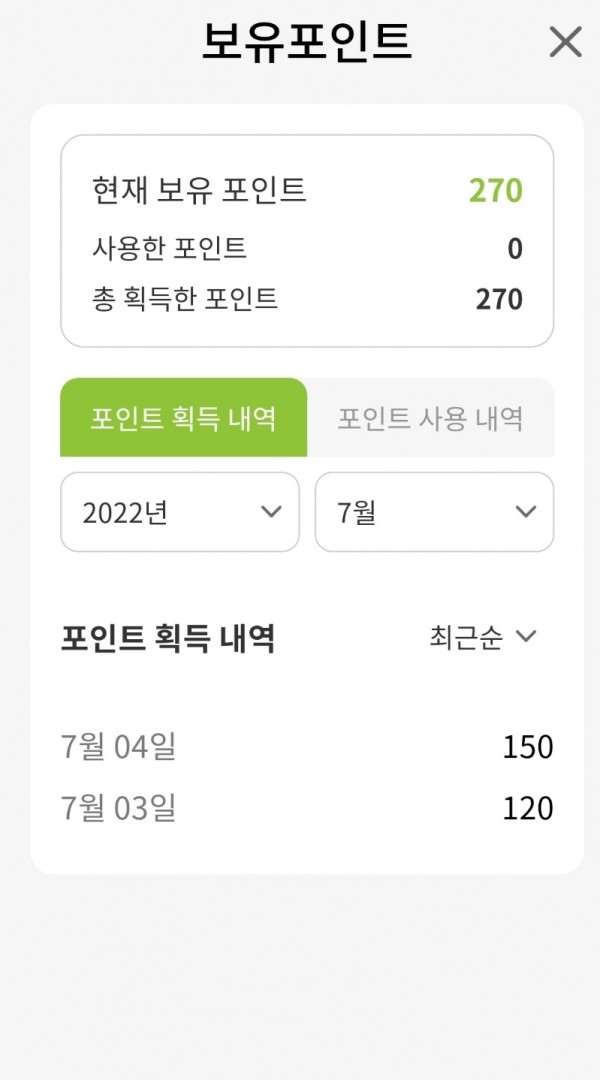Close the 보유포인트 panel with the X icon
Viewport: 600px width, 1080px height.
point(566,42)
